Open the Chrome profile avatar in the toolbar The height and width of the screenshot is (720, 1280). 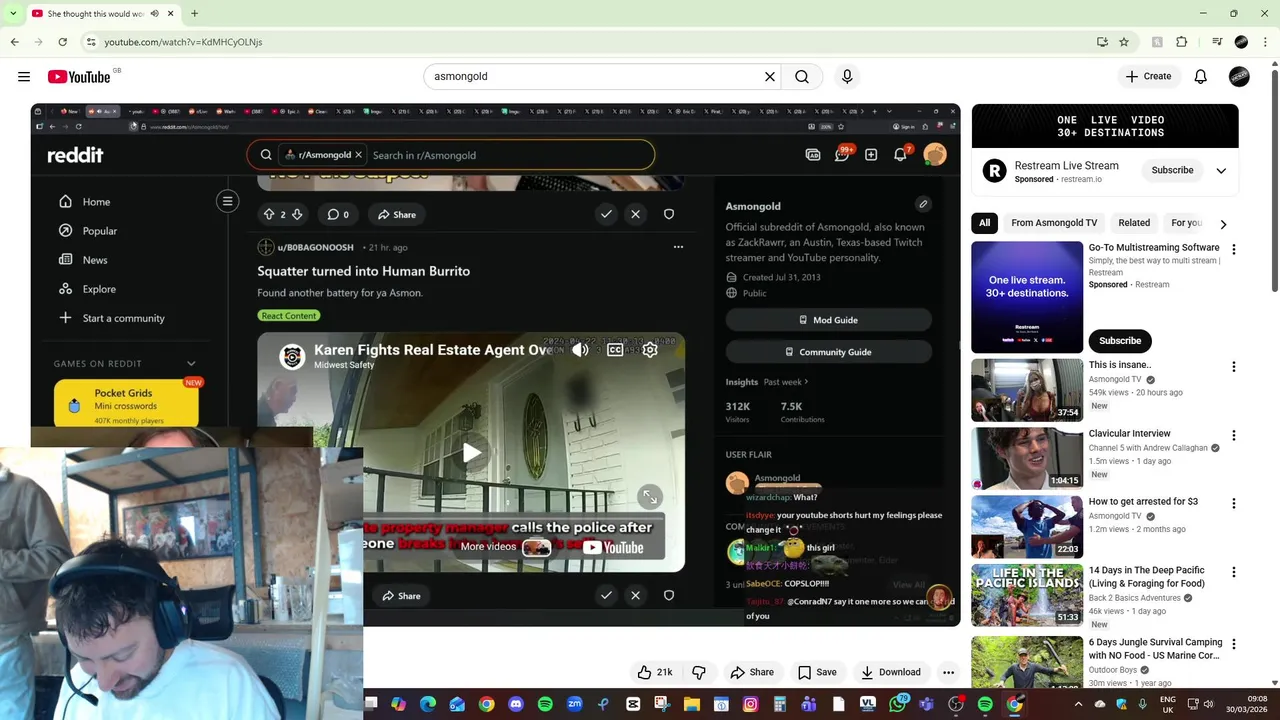point(1241,42)
